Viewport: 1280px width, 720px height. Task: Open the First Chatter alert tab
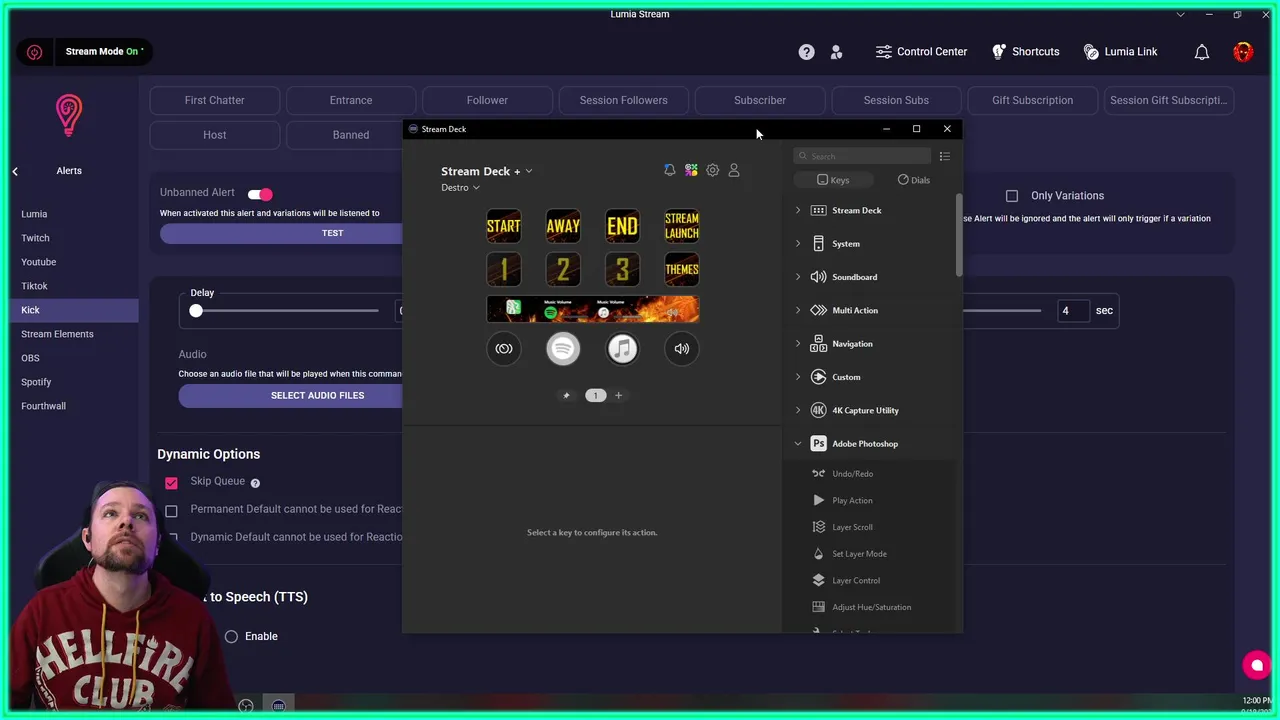tap(214, 100)
